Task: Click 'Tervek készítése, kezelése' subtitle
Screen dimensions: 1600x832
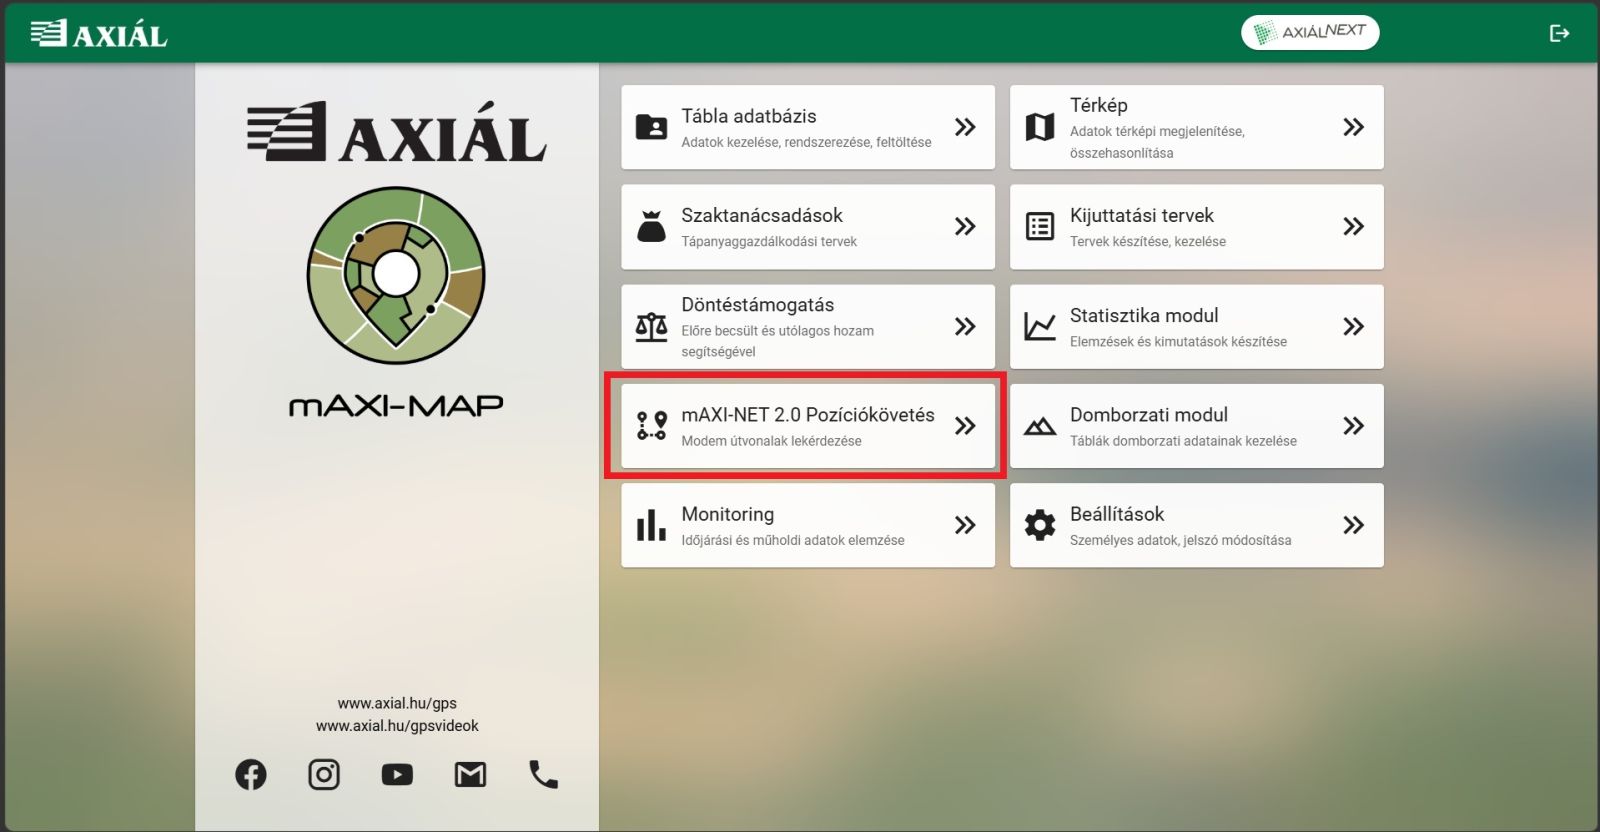Action: (1148, 241)
